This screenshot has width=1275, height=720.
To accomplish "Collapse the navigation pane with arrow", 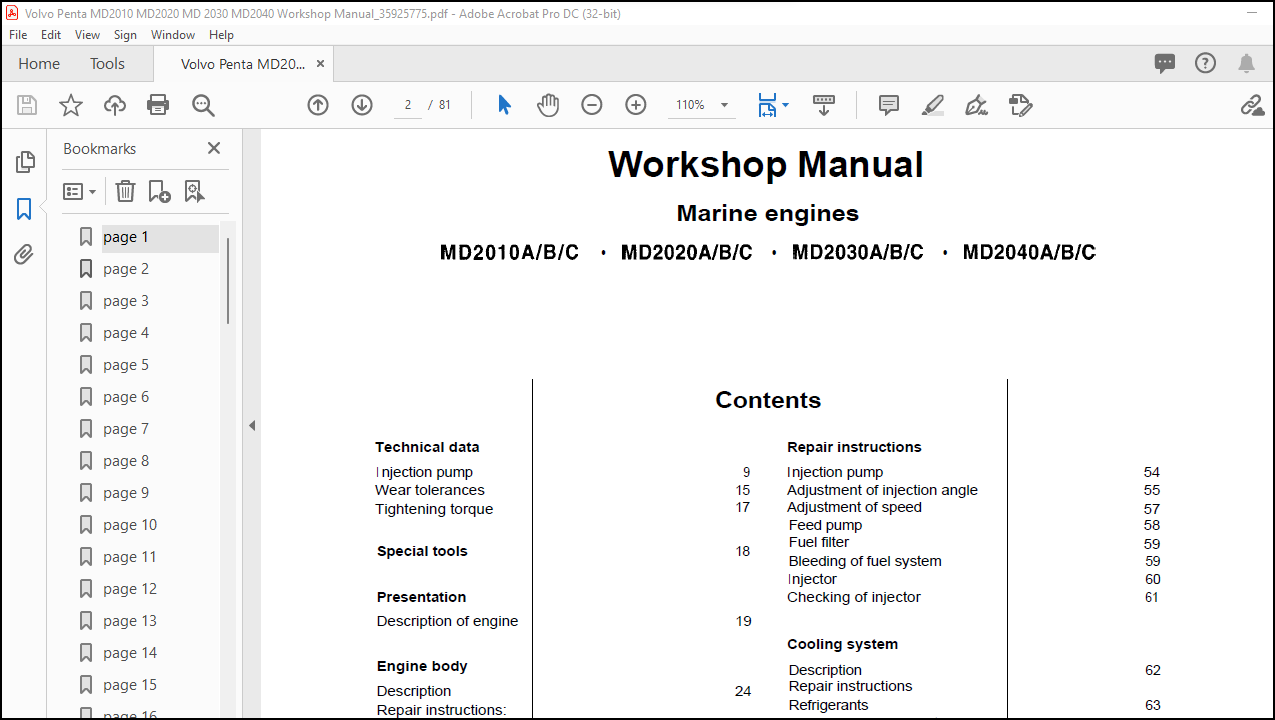I will coord(252,425).
